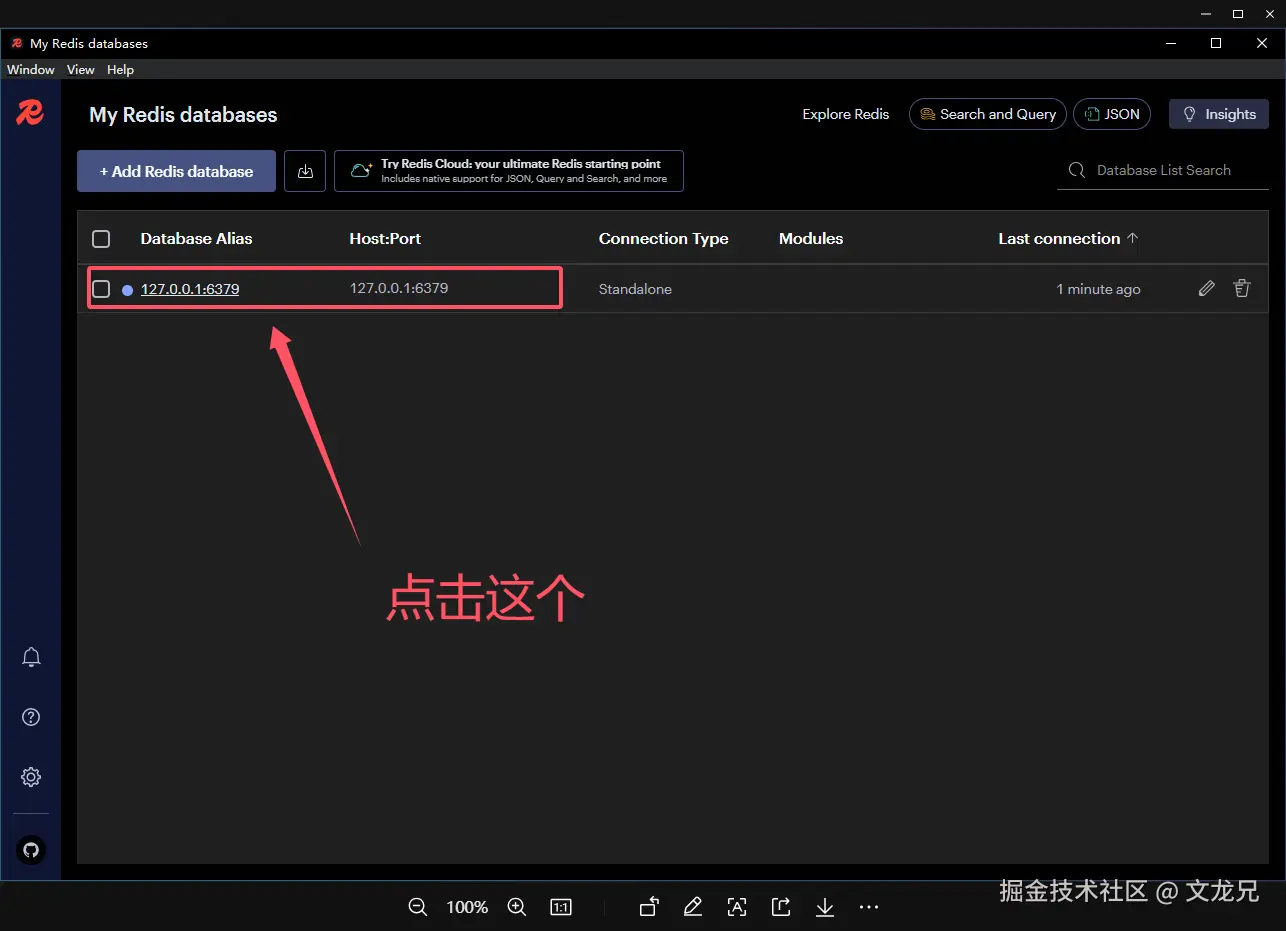
Task: Edit the 127.0.0.1:6379 database with pencil icon
Action: (1207, 288)
